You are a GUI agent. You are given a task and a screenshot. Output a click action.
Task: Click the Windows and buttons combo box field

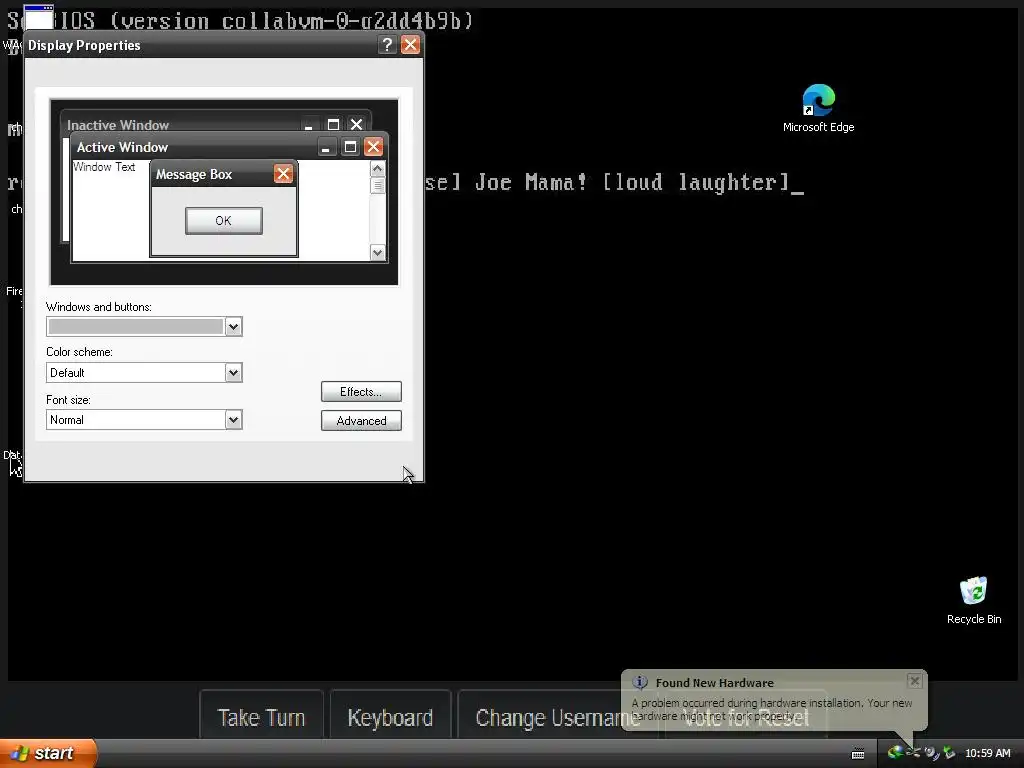tap(144, 327)
